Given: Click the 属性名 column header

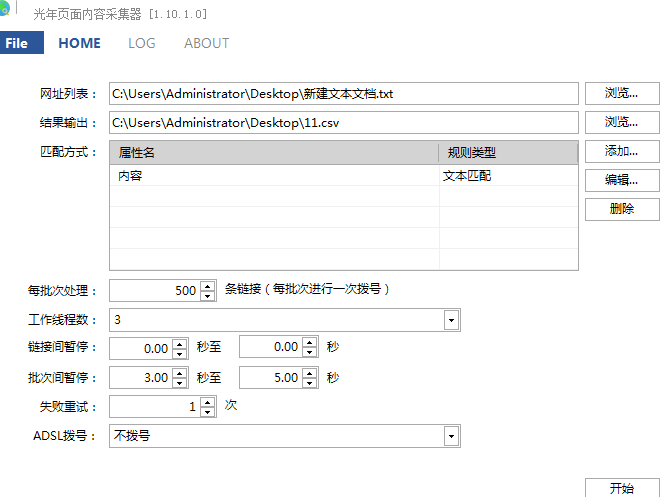Looking at the screenshot, I should [x=274, y=153].
